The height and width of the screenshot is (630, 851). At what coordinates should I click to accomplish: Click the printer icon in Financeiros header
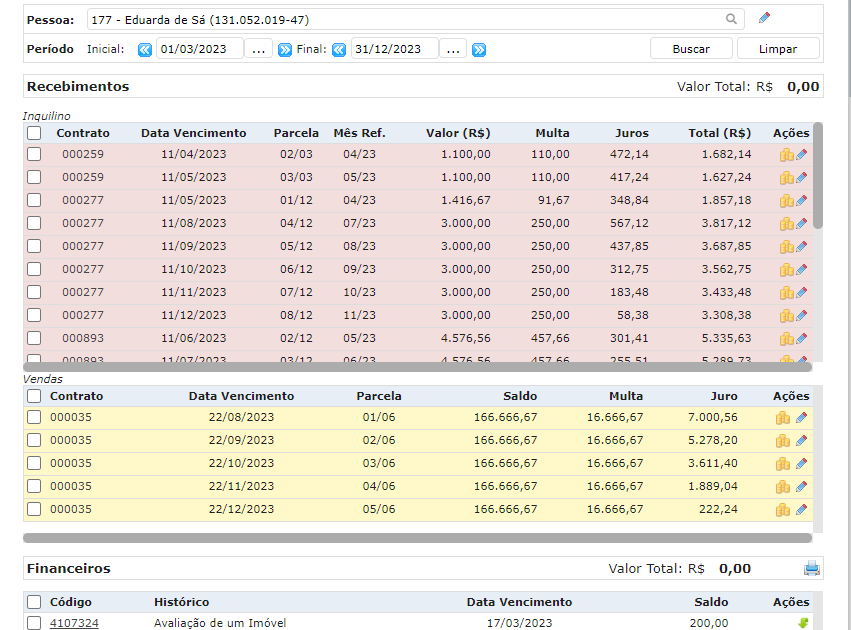coord(812,568)
